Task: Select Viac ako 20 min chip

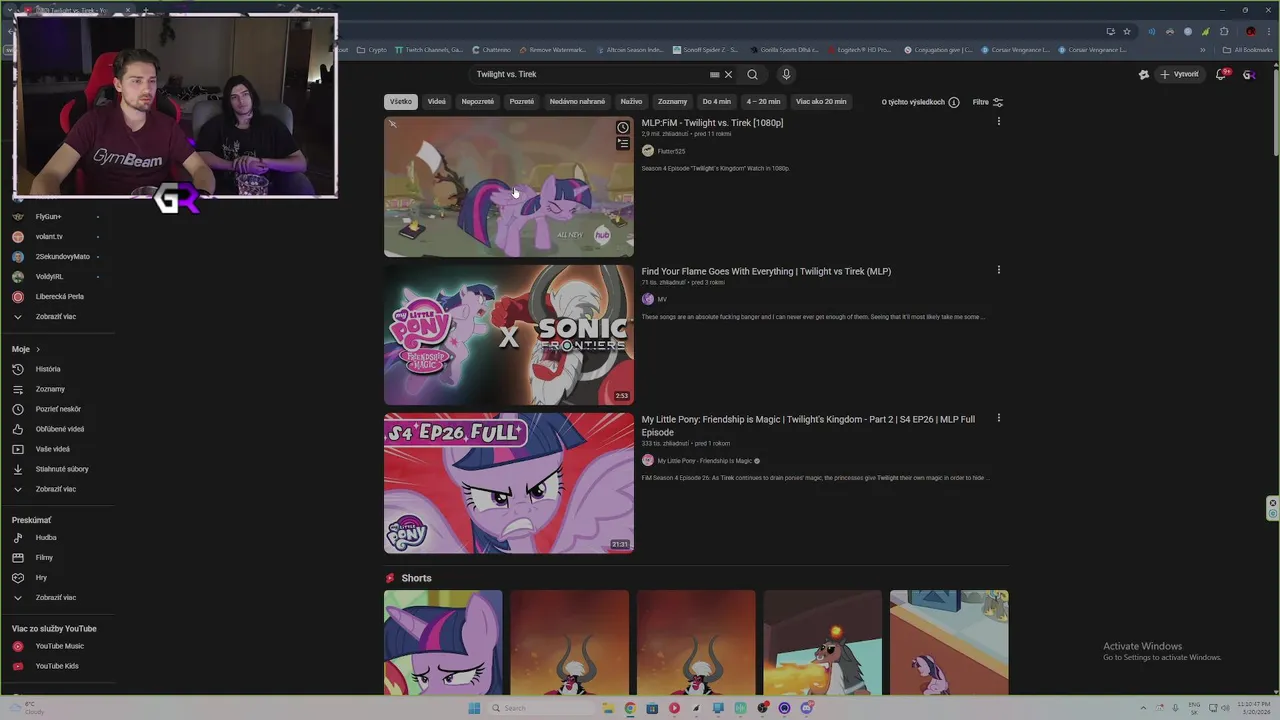Action: 821,102
